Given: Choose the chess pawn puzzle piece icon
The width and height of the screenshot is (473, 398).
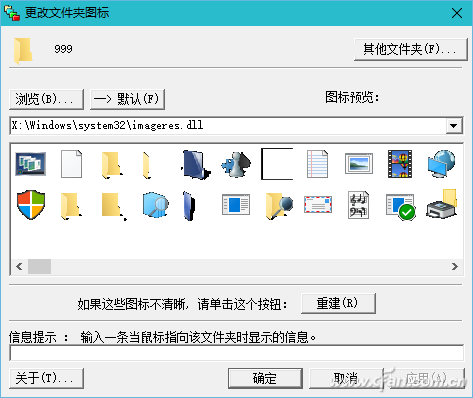Looking at the screenshot, I should [x=236, y=164].
